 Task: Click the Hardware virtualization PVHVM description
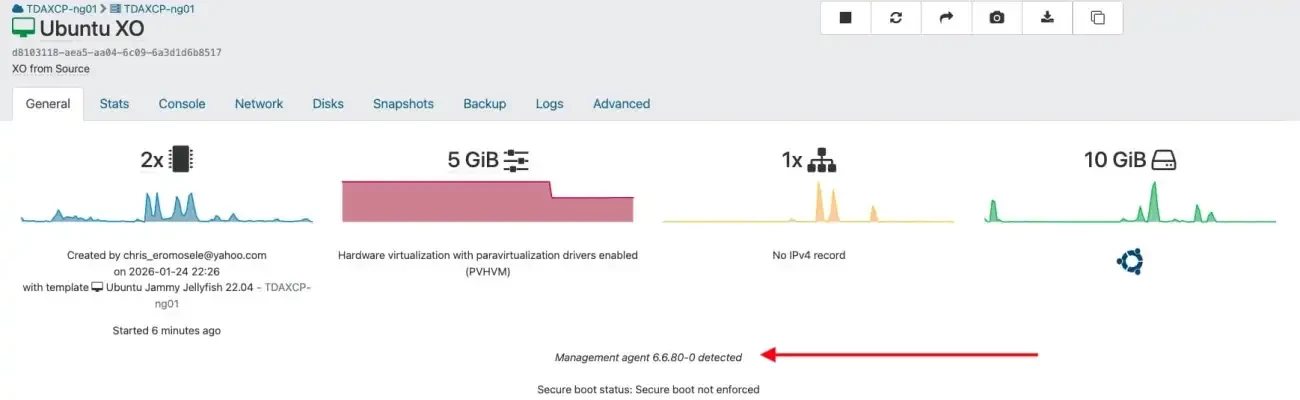[x=488, y=263]
